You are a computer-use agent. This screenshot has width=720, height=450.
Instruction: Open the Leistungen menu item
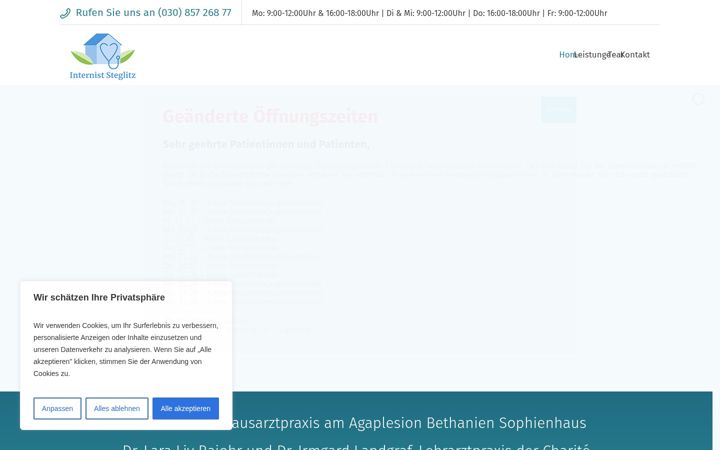click(x=592, y=55)
